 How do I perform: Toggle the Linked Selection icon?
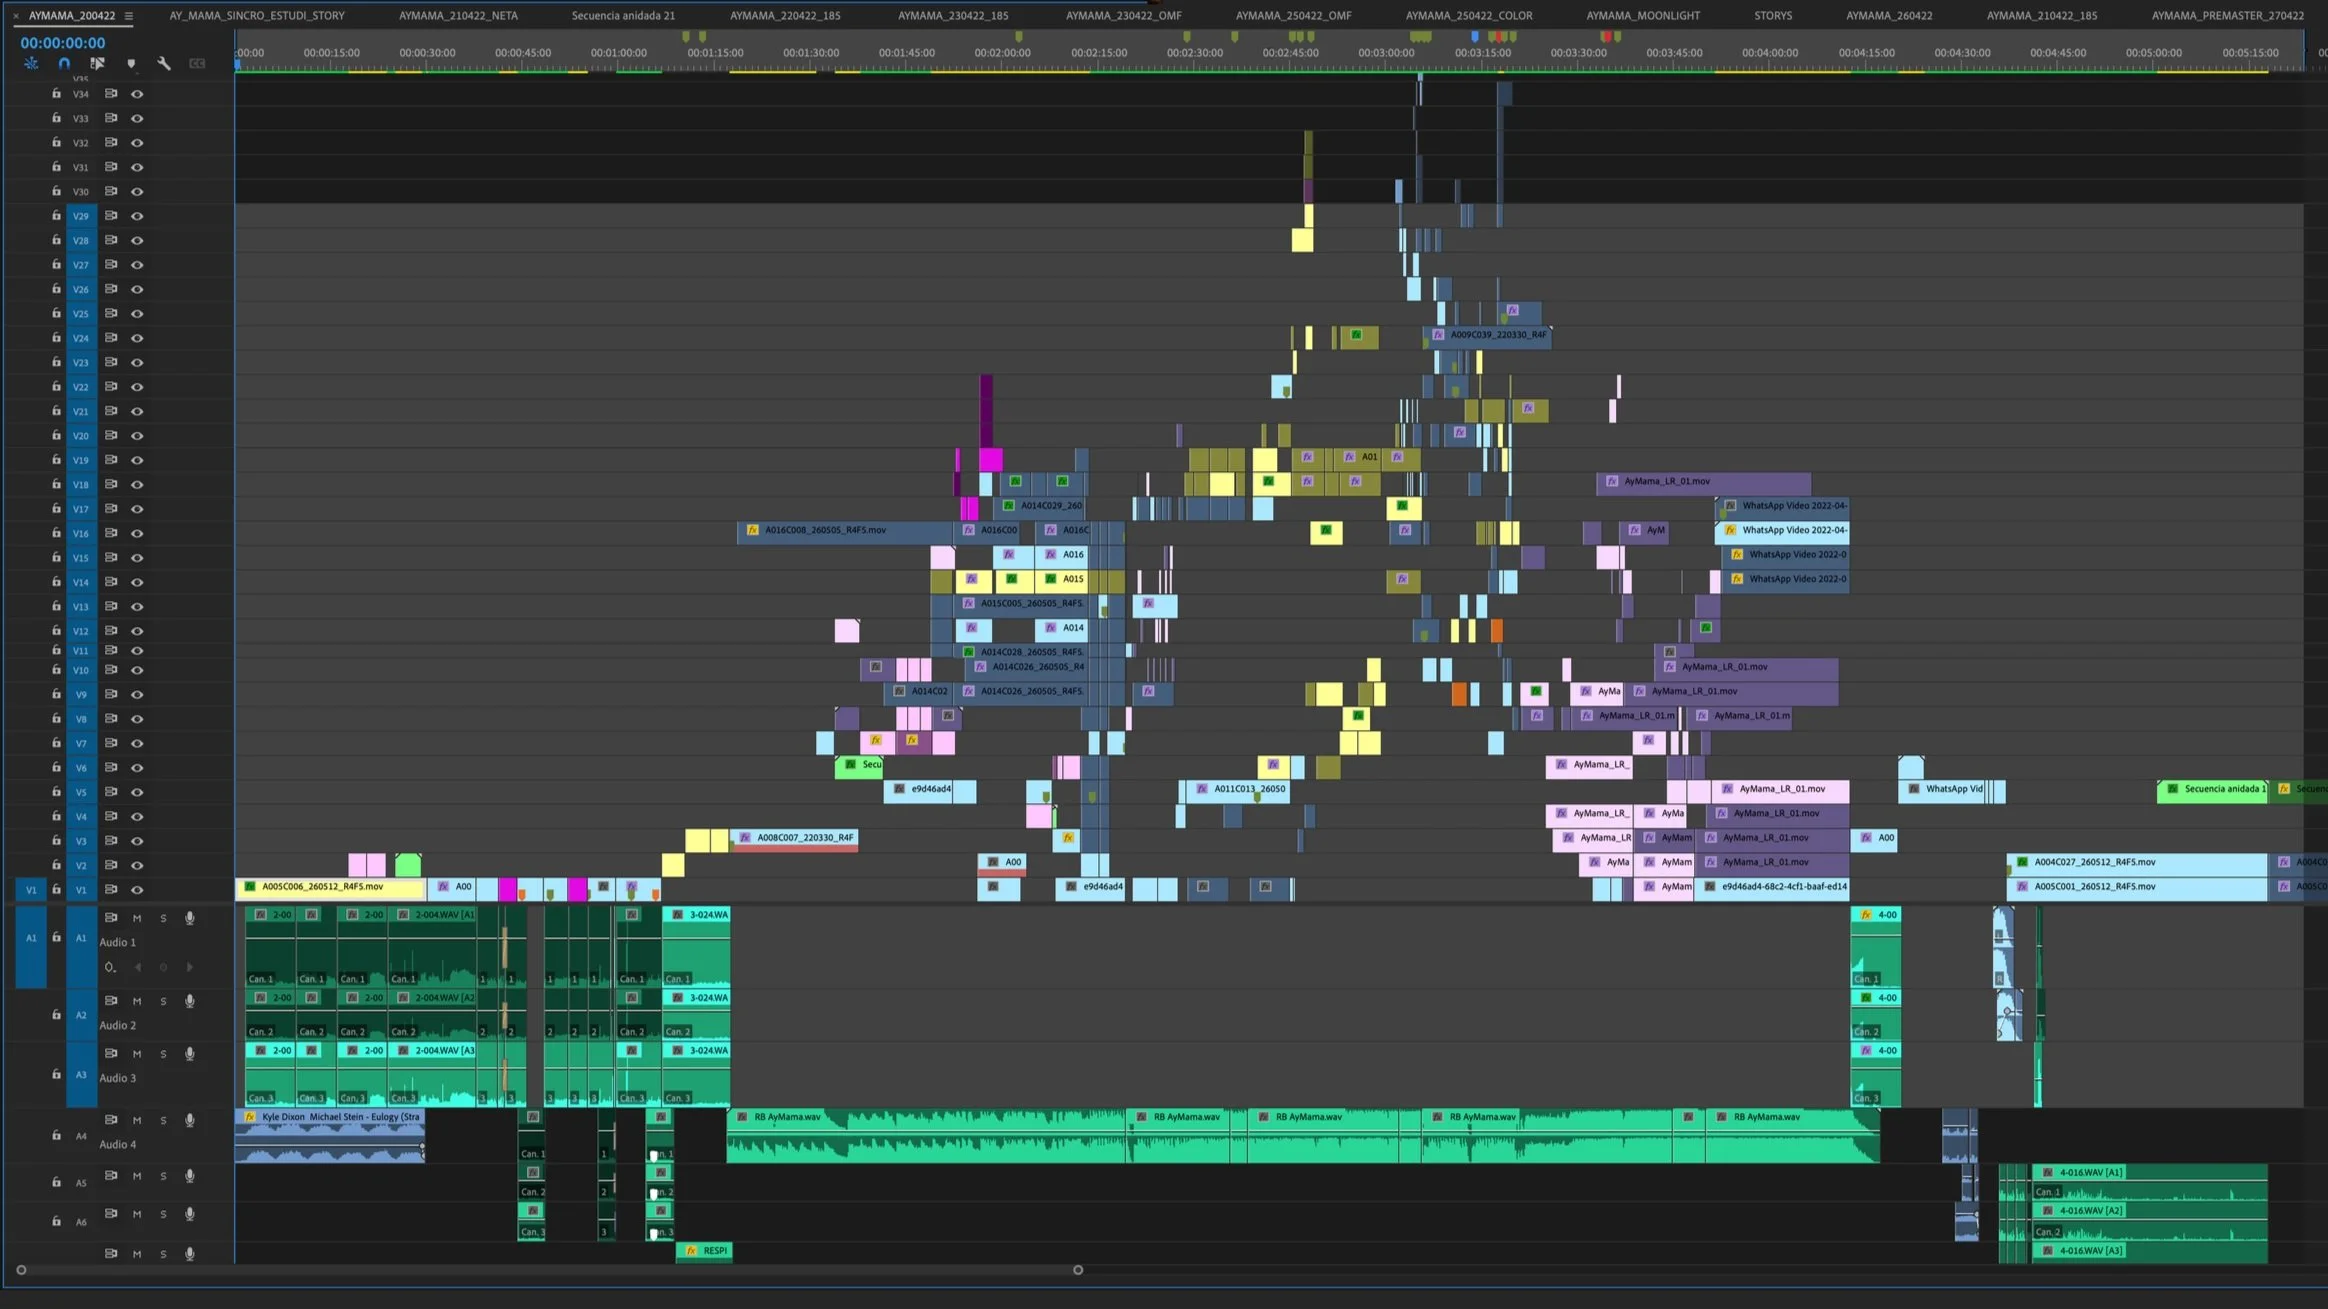[97, 63]
